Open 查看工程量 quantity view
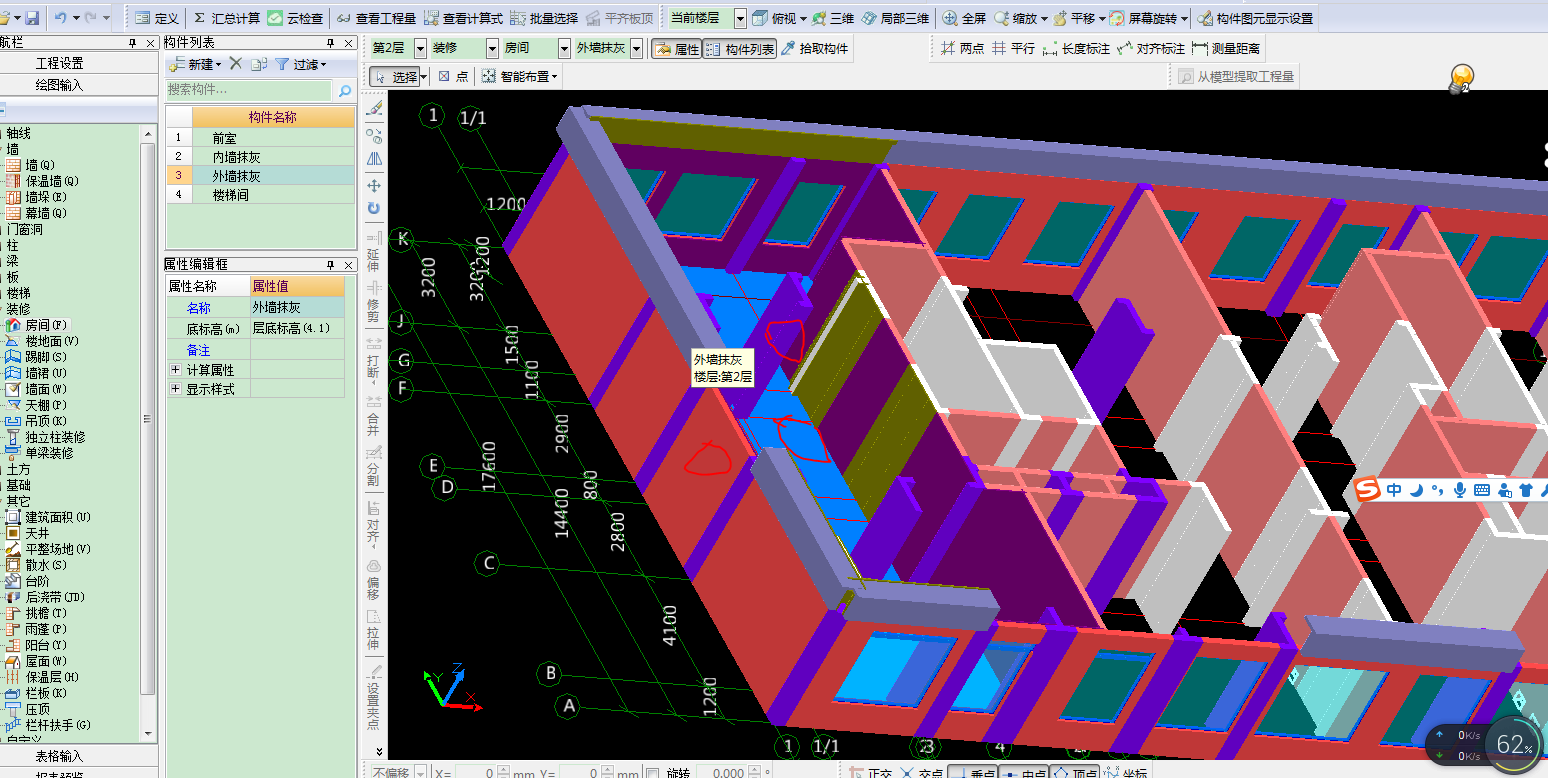Image resolution: width=1548 pixels, height=778 pixels. point(376,18)
